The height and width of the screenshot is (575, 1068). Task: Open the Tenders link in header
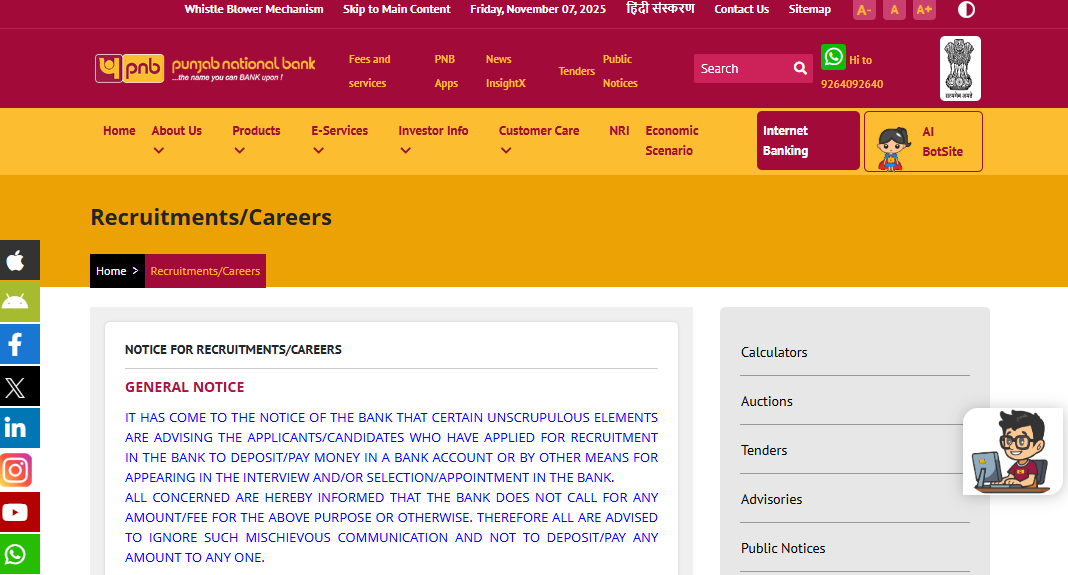tap(576, 71)
